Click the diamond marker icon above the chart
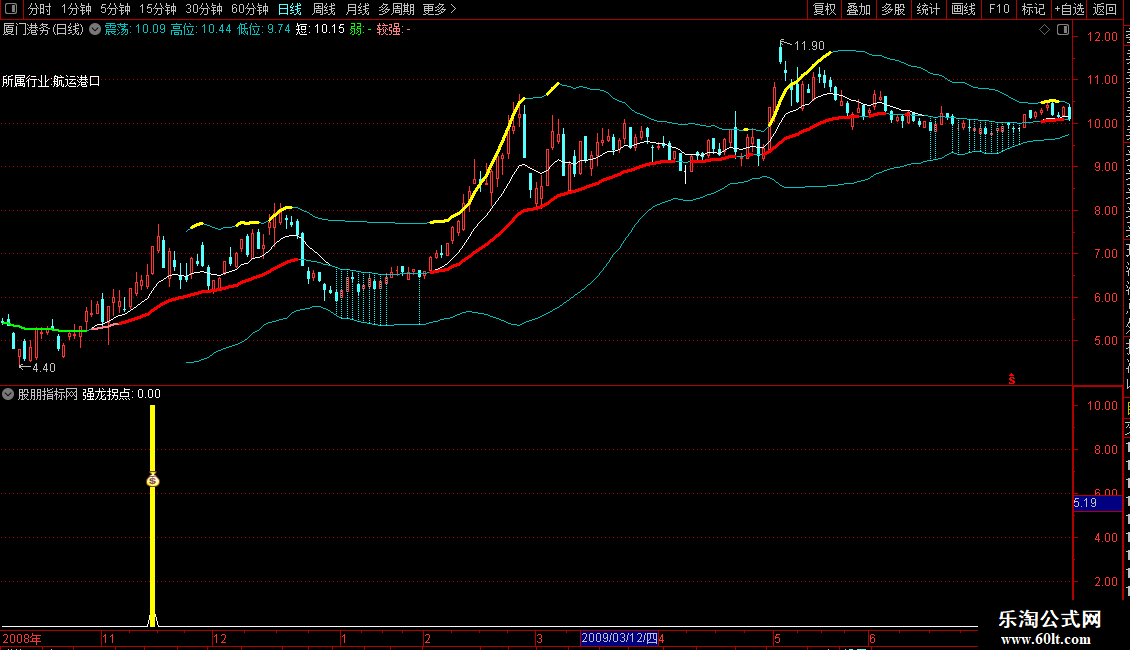 coord(1044,30)
